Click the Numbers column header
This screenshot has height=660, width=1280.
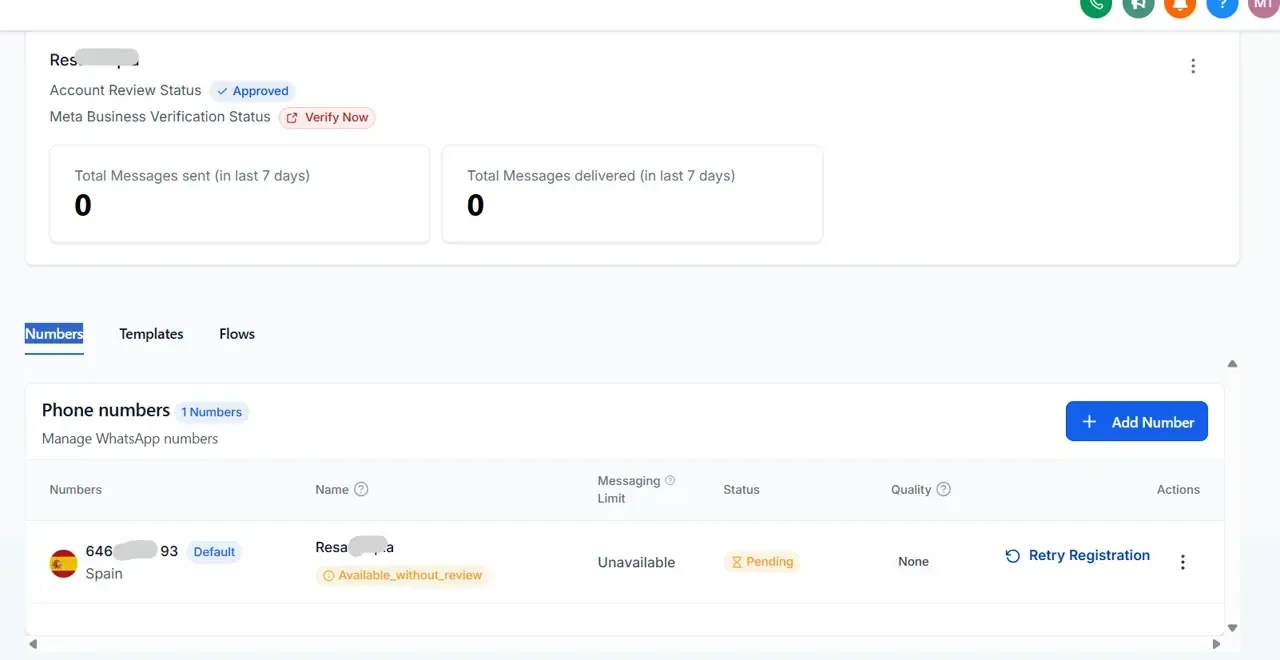click(76, 490)
